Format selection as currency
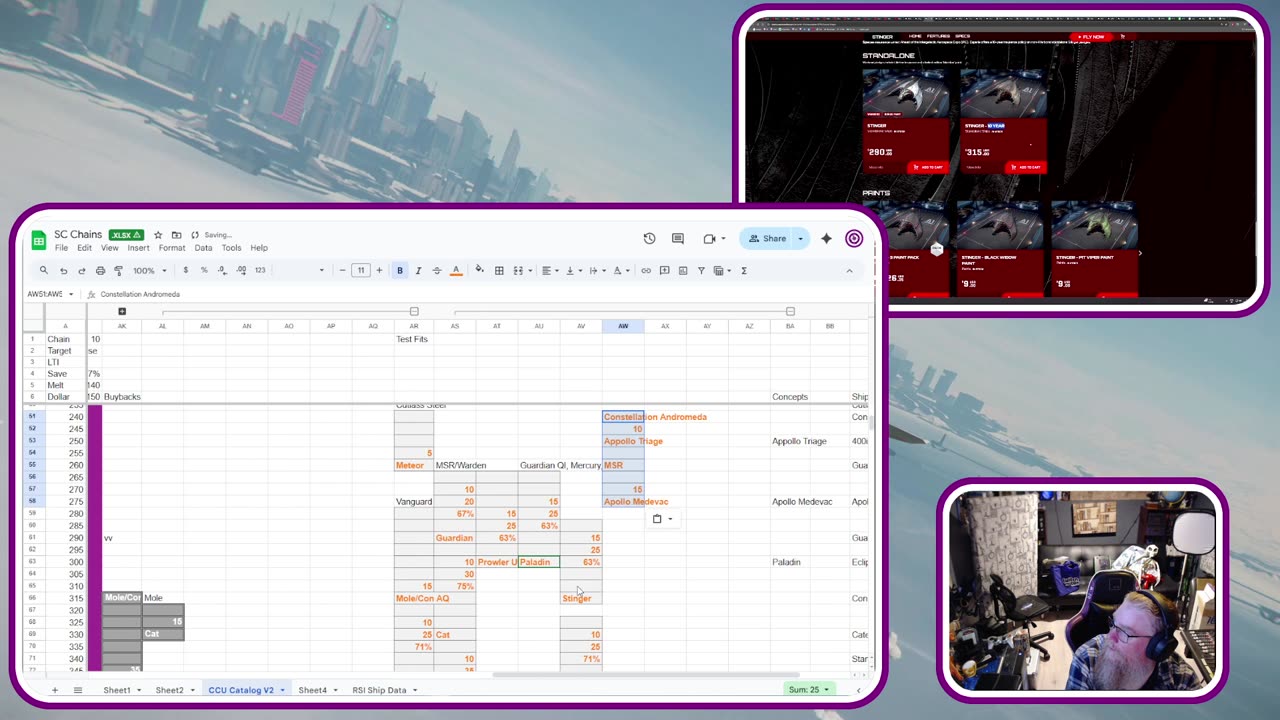The image size is (1280, 720). coord(185,270)
